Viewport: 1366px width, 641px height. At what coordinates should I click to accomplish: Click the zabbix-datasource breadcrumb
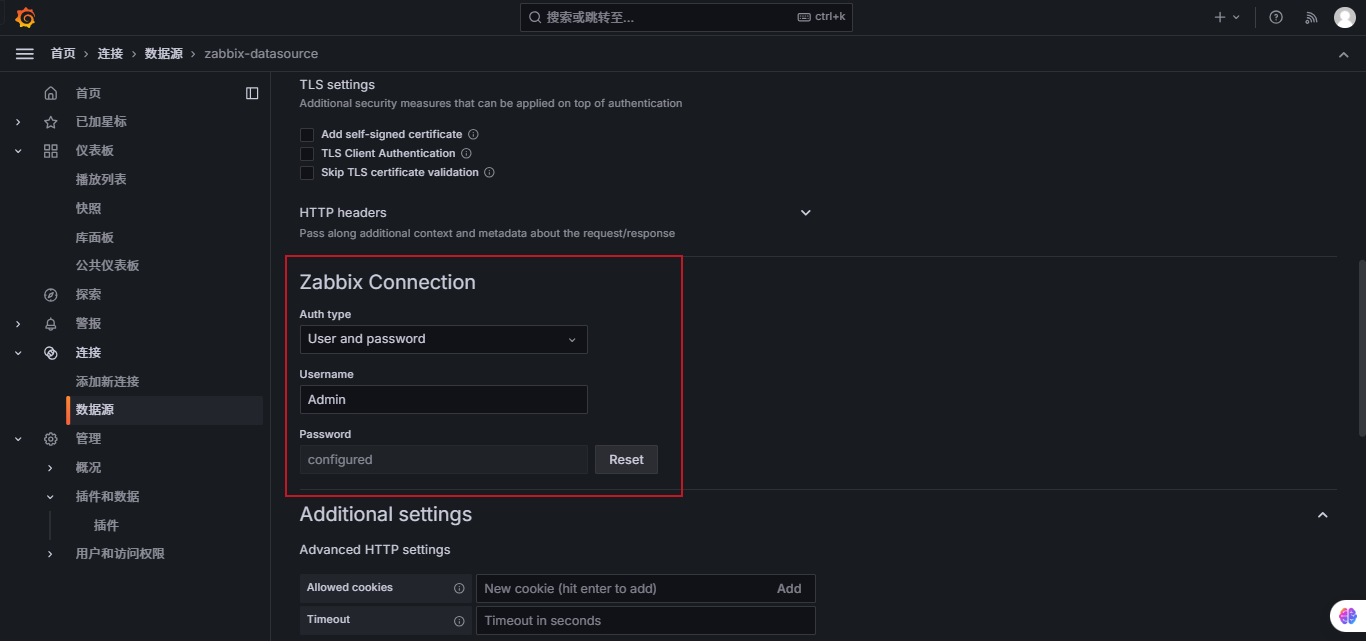(261, 54)
